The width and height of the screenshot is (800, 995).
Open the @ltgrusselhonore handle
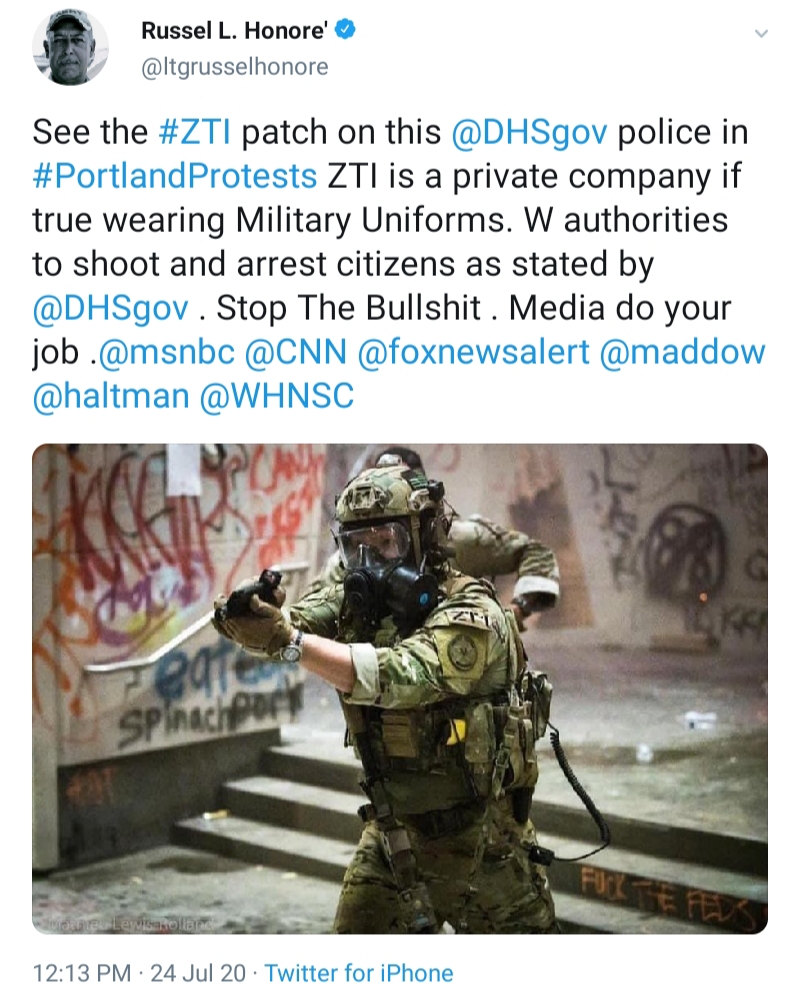(x=235, y=67)
